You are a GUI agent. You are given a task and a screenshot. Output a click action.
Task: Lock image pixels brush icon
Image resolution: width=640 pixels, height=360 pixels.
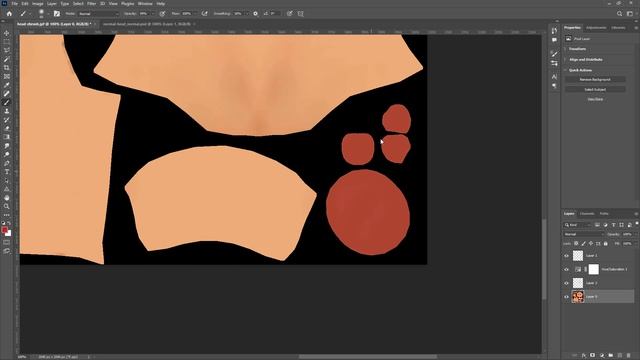pyautogui.click(x=584, y=244)
